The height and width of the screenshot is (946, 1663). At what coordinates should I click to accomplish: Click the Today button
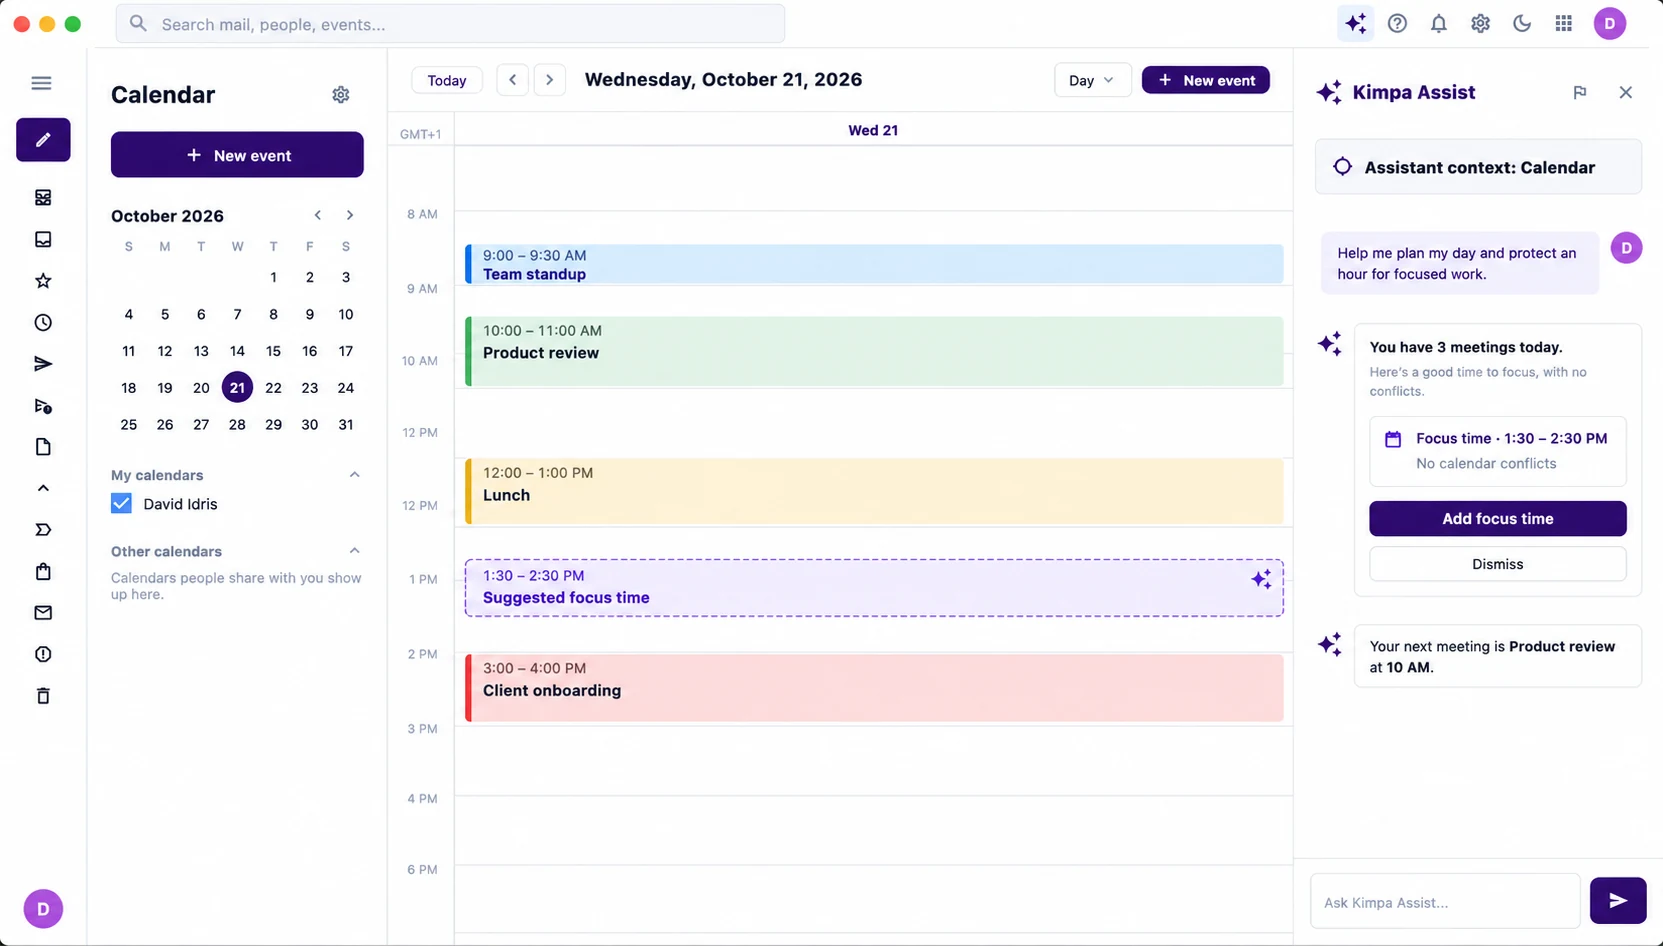(447, 80)
